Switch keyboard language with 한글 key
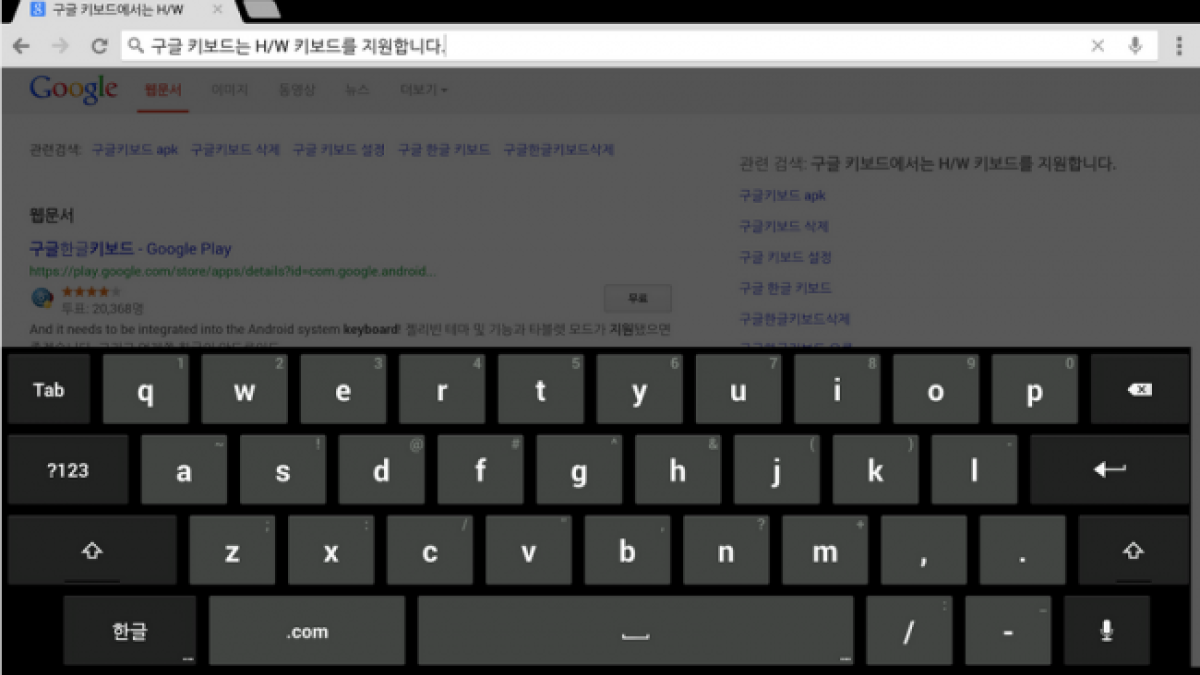The width and height of the screenshot is (1200, 675). pos(129,631)
